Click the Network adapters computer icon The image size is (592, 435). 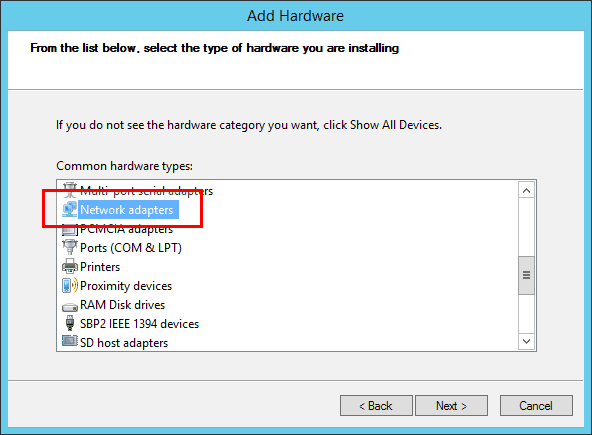[69, 210]
